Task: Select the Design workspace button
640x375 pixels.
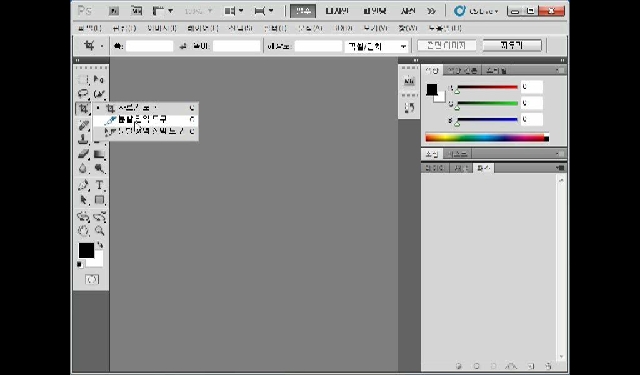Action: [337, 11]
